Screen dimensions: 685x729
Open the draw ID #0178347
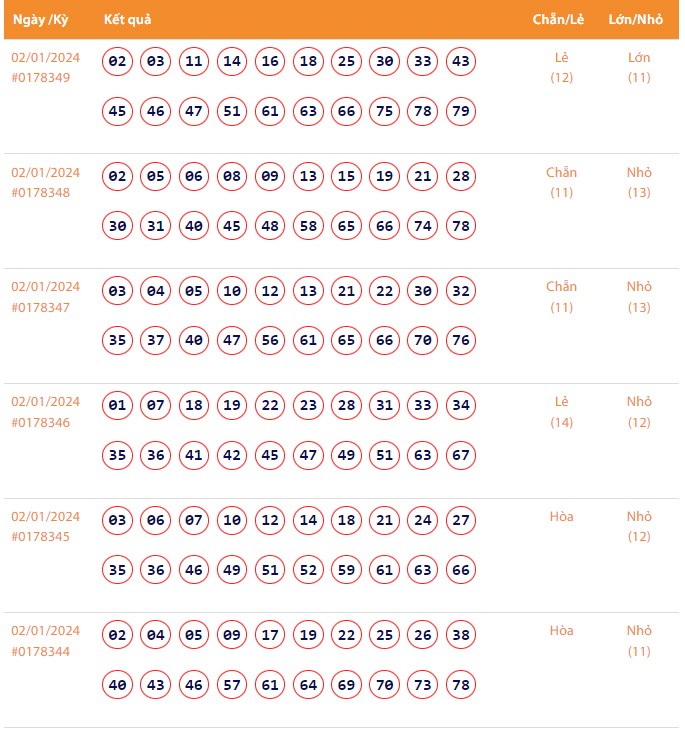pyautogui.click(x=41, y=307)
